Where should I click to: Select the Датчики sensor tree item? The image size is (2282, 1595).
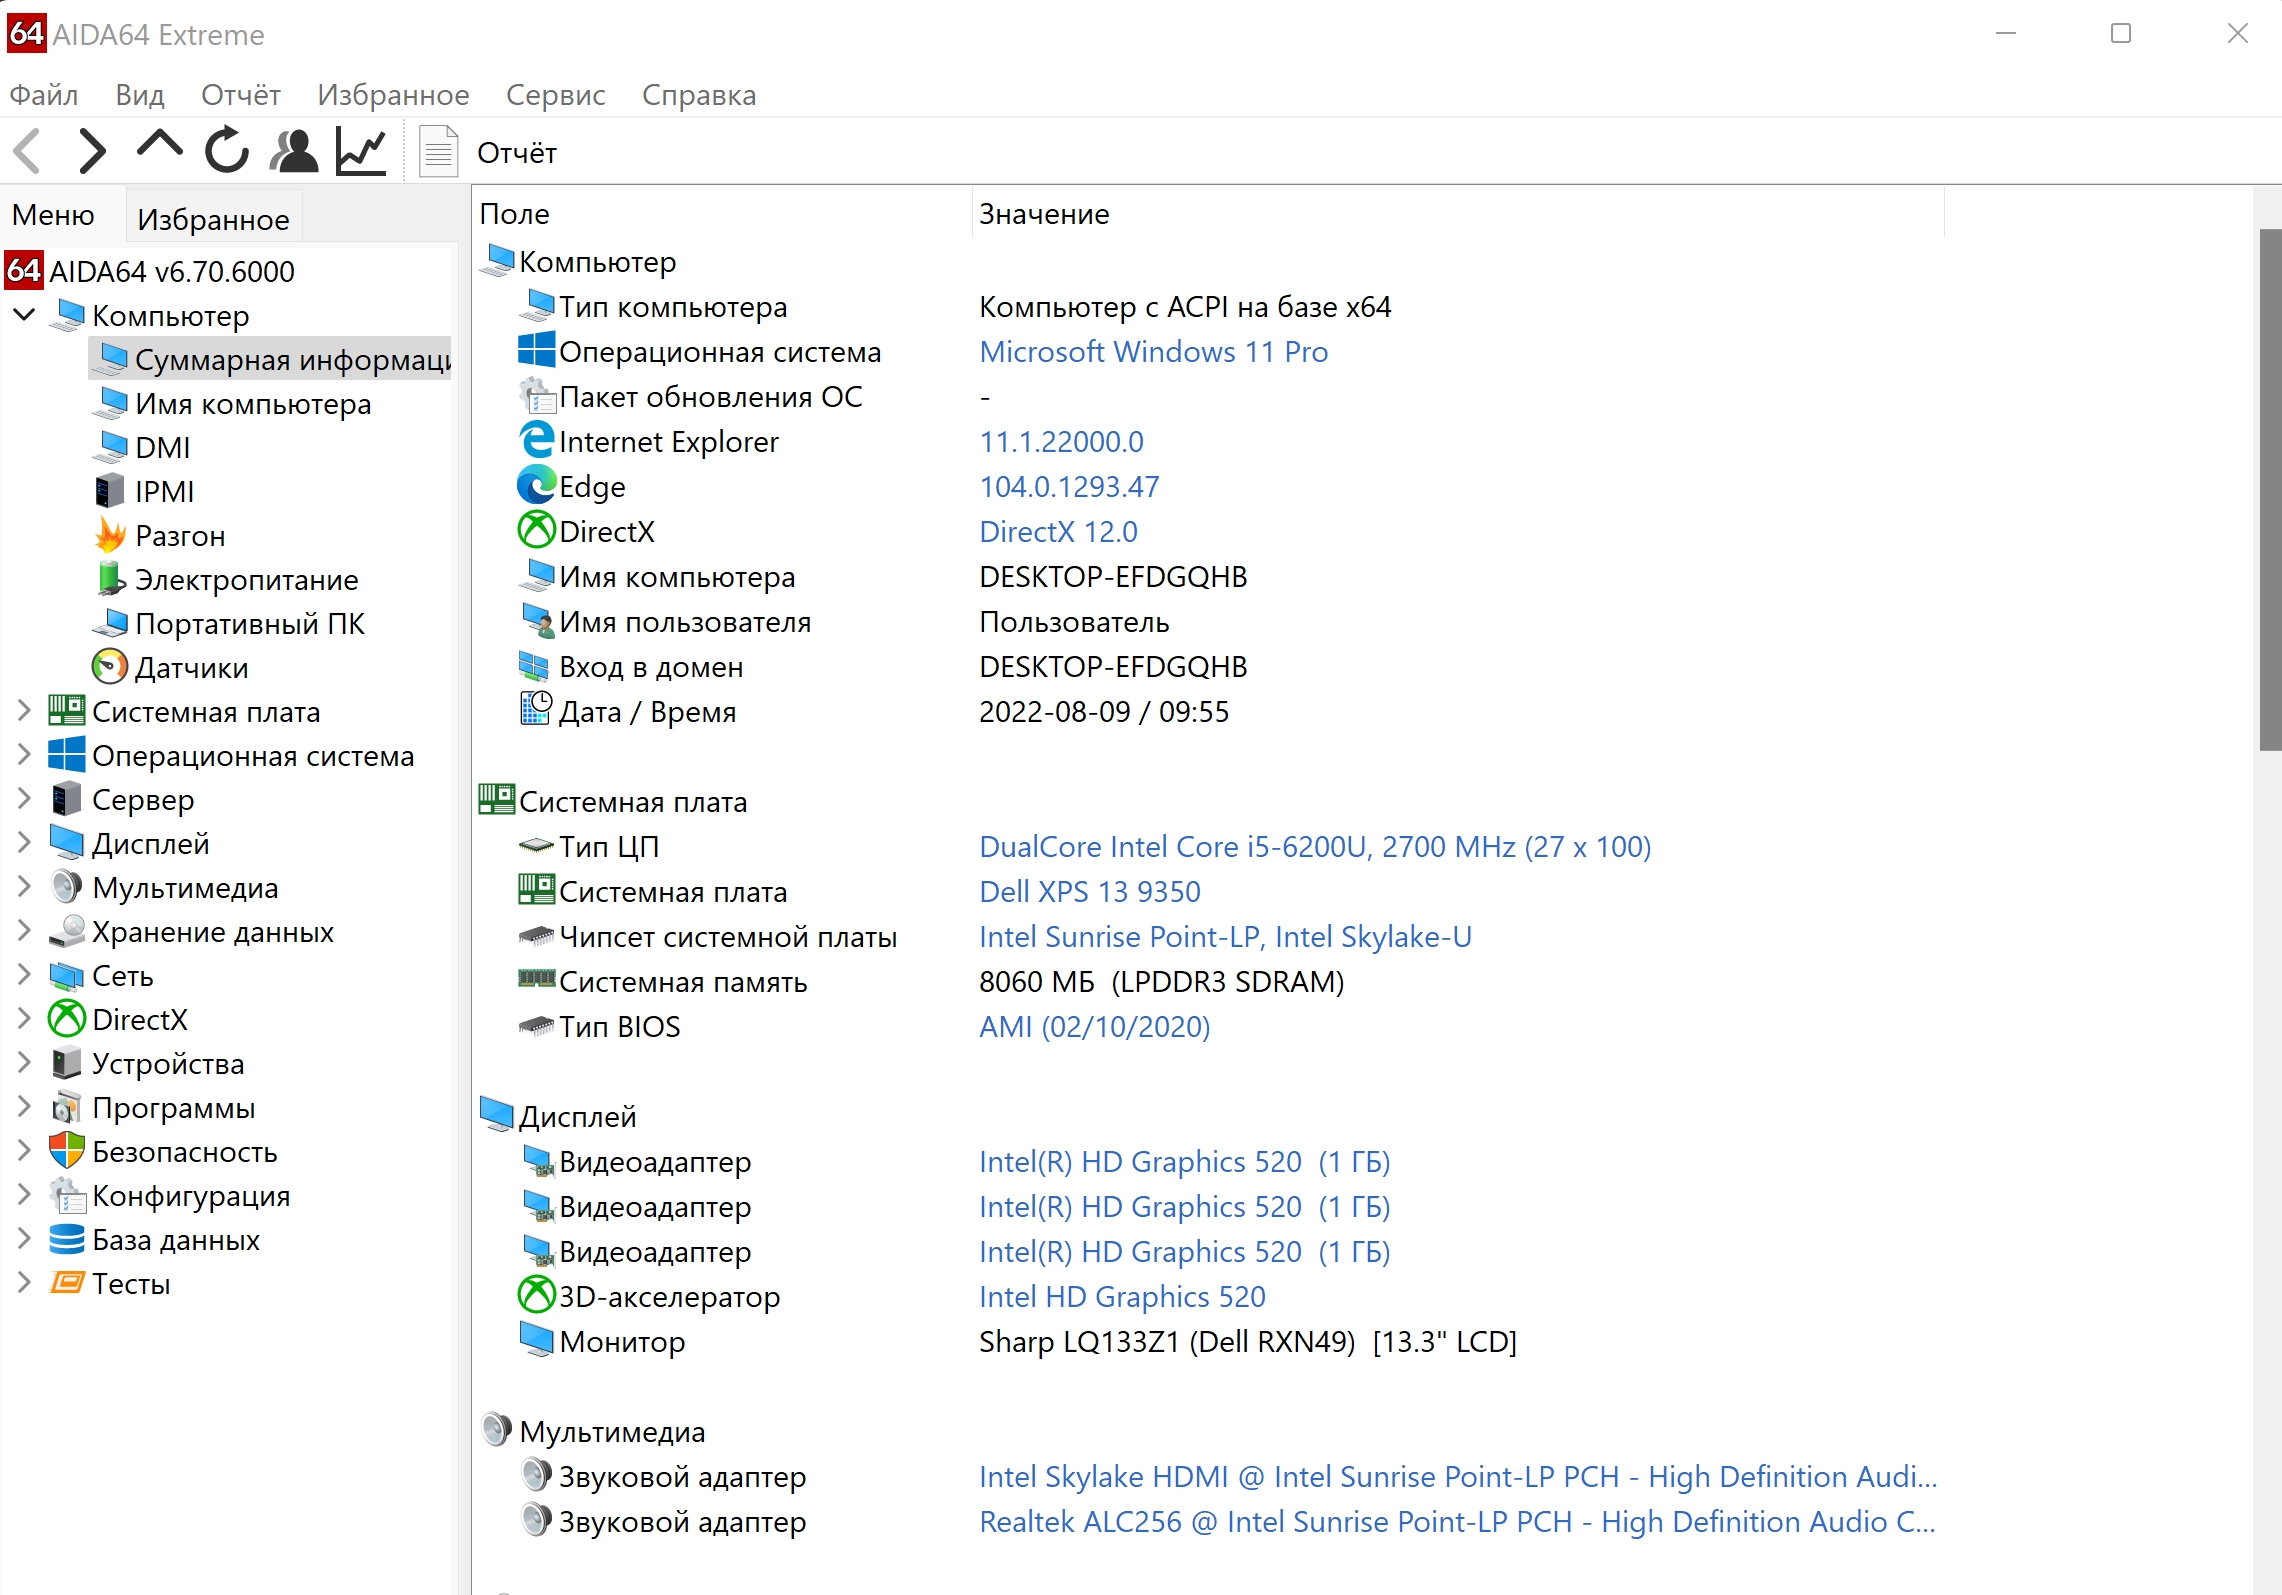tap(191, 668)
